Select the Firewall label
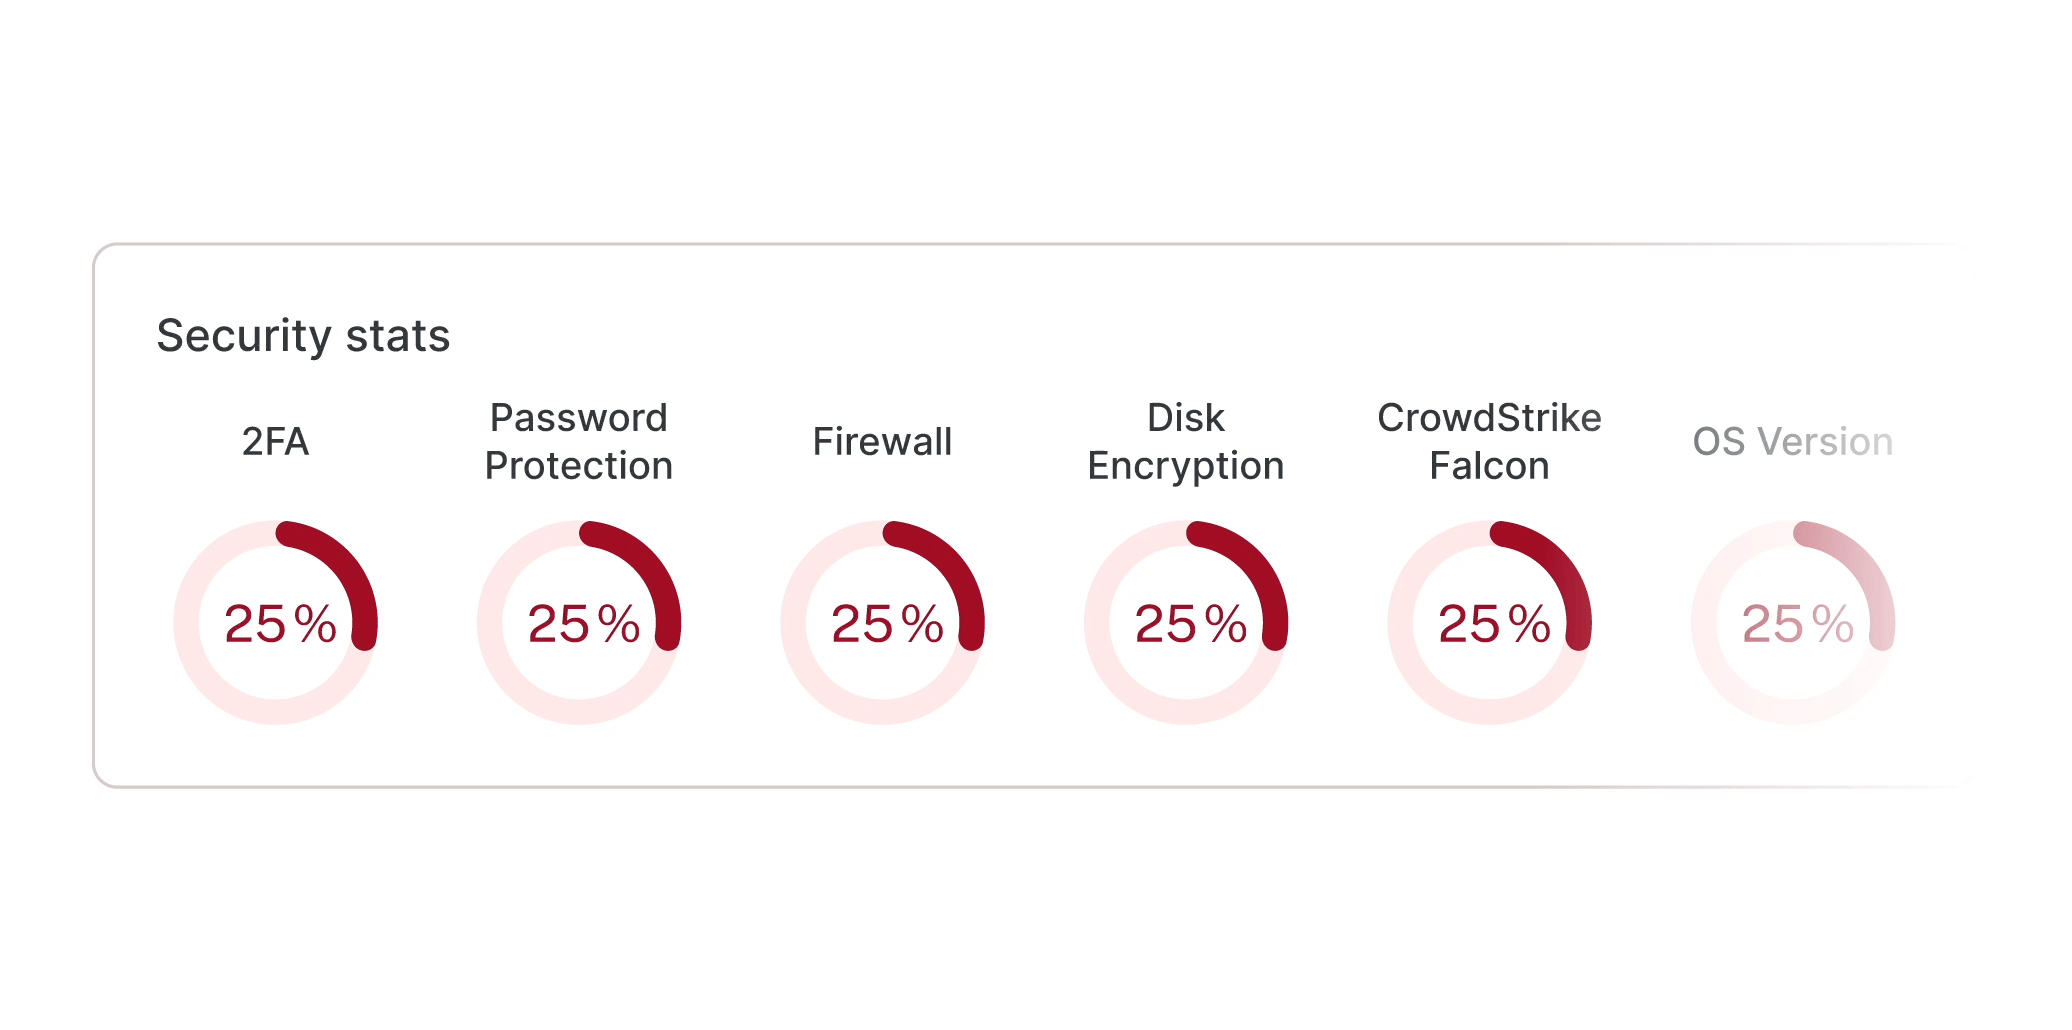The image size is (2072, 1030). click(x=882, y=442)
